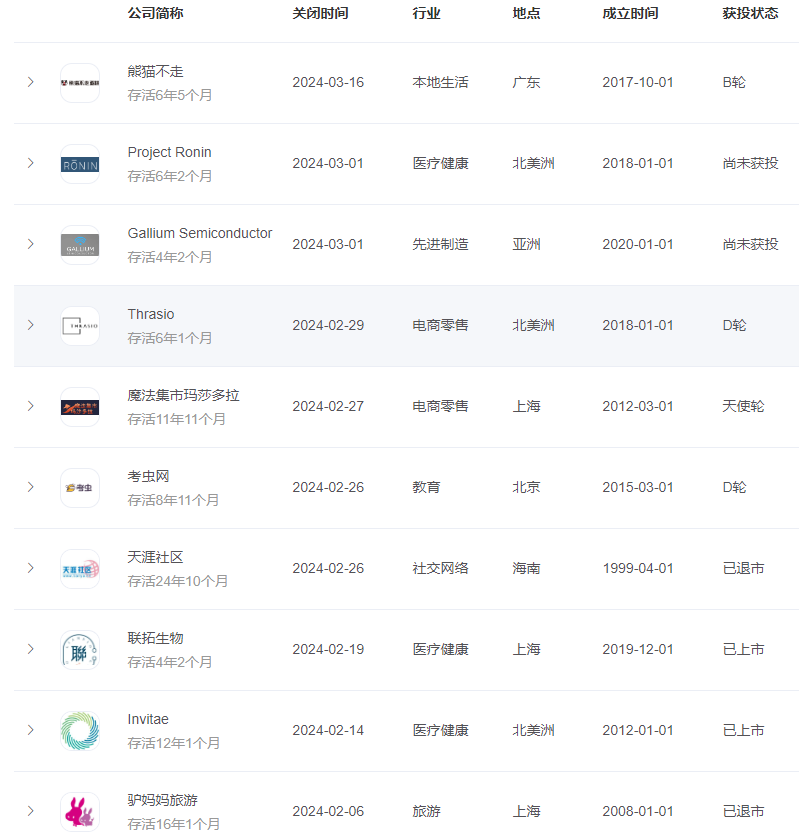The width and height of the screenshot is (799, 840).
Task: Click the close date 2024-02-19
Action: point(328,649)
